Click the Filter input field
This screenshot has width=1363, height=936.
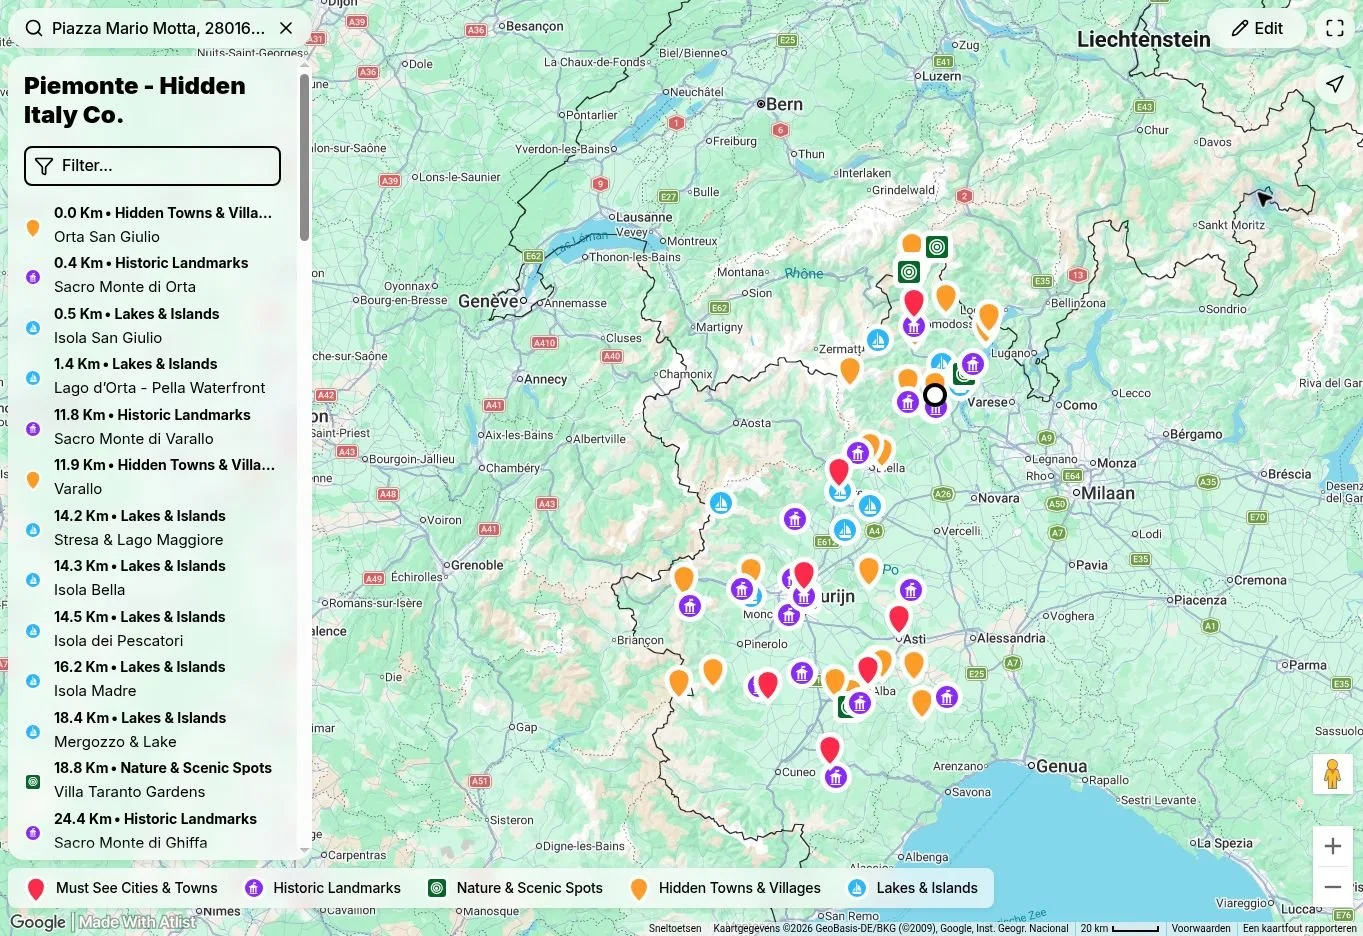point(152,166)
